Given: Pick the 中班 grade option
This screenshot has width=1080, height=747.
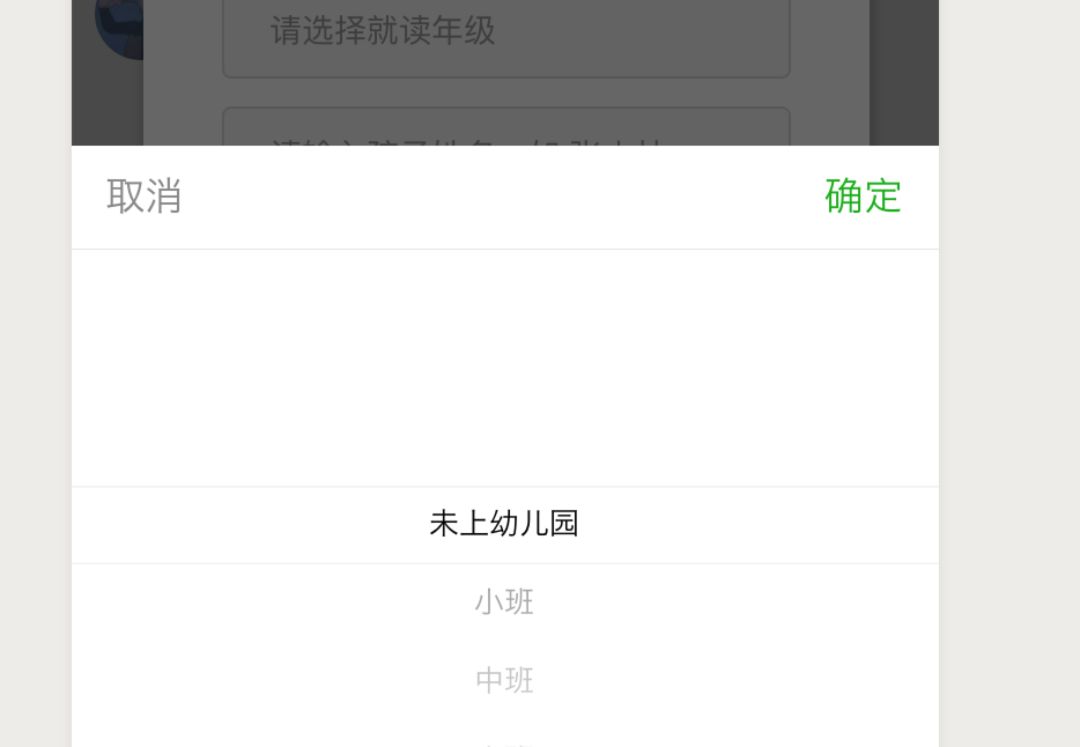Looking at the screenshot, I should click(x=504, y=680).
